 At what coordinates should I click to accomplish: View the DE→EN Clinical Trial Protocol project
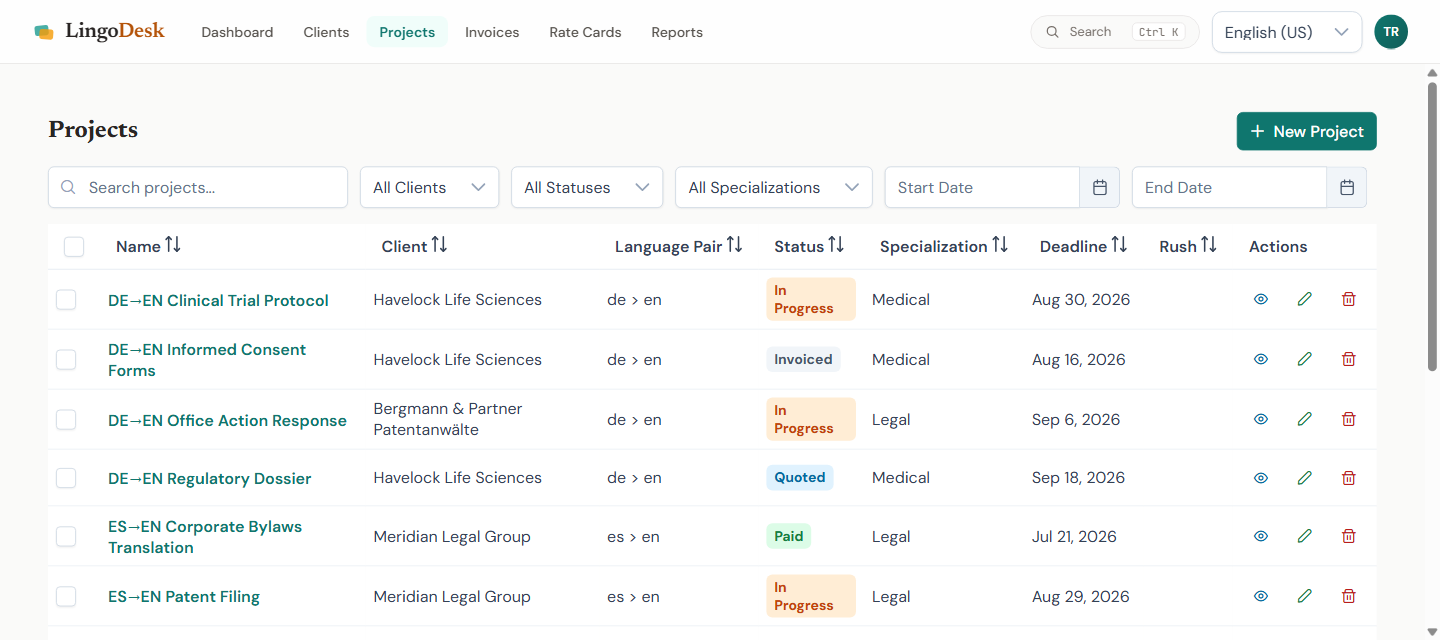click(x=1261, y=299)
